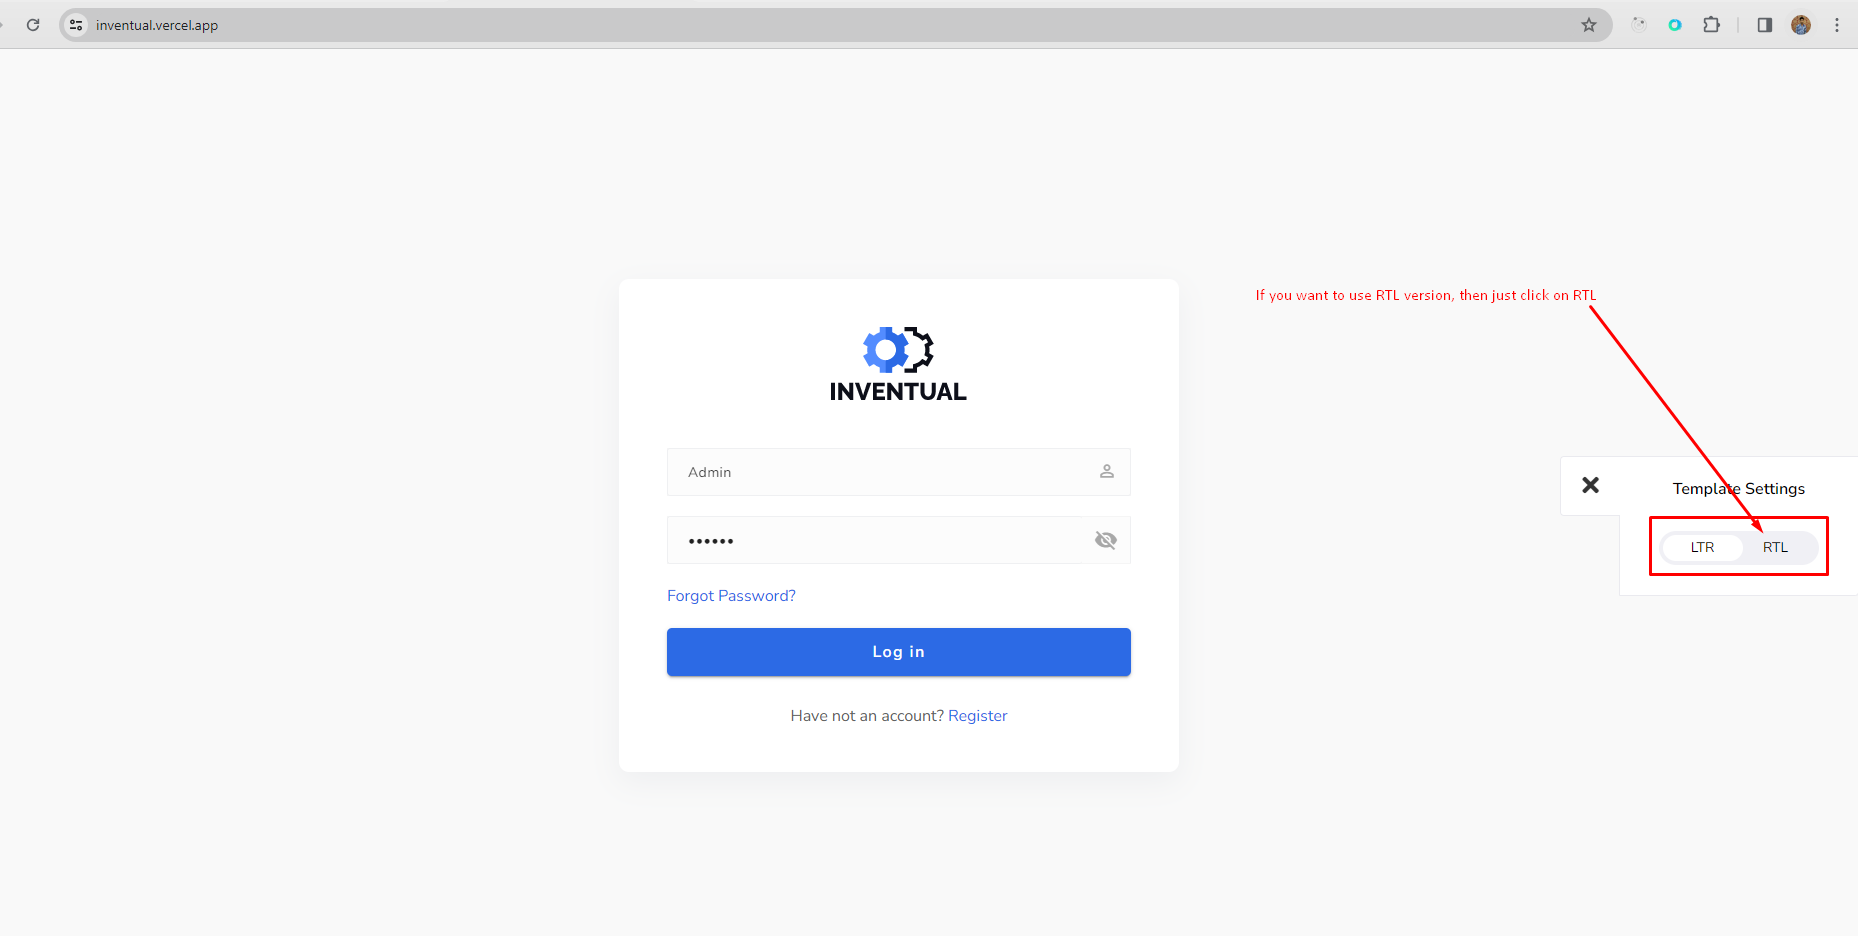Open the Register link
The height and width of the screenshot is (936, 1858).
[977, 716]
